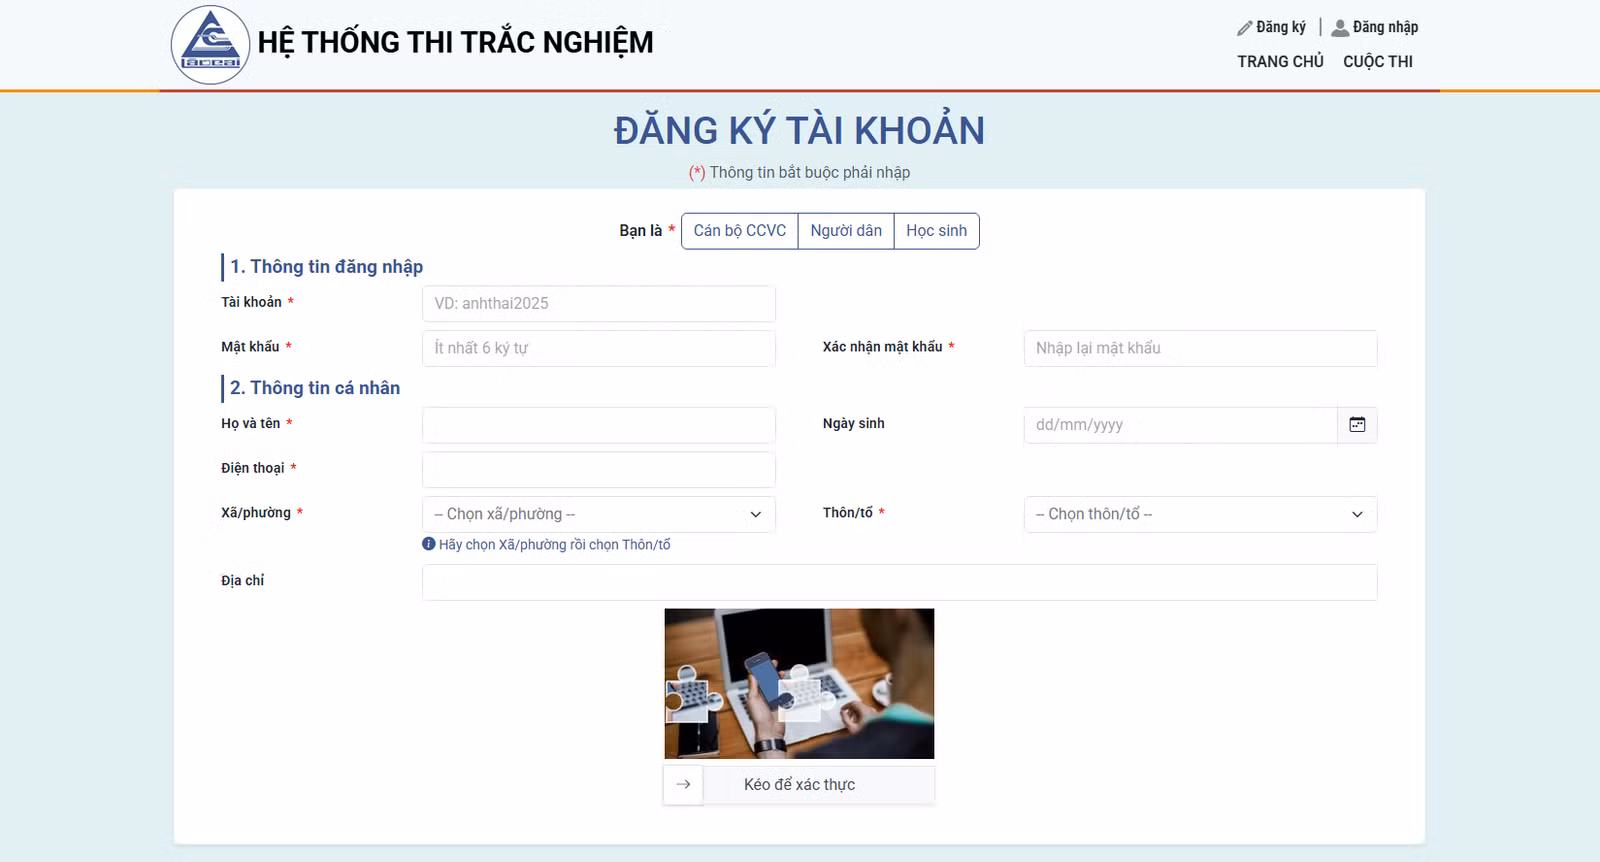Click the heading 2. Thông tin cá nhân

click(315, 388)
